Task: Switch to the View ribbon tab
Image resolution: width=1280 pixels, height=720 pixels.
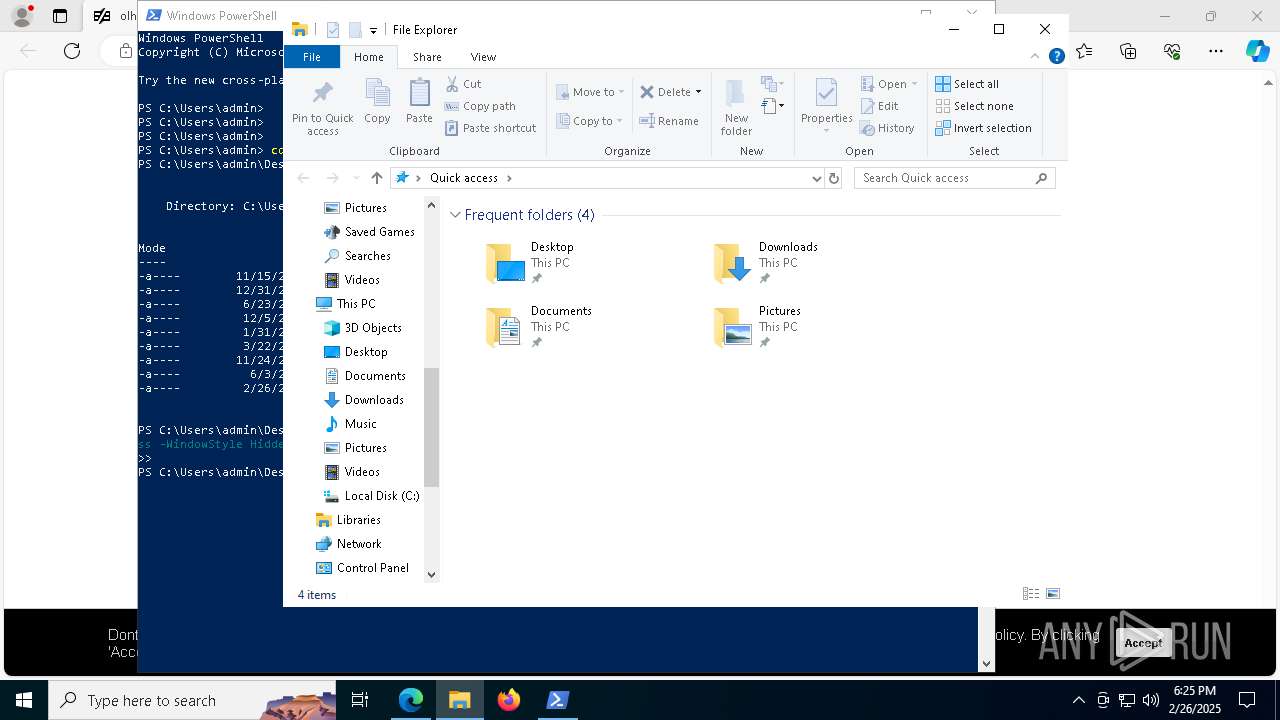Action: pos(483,57)
